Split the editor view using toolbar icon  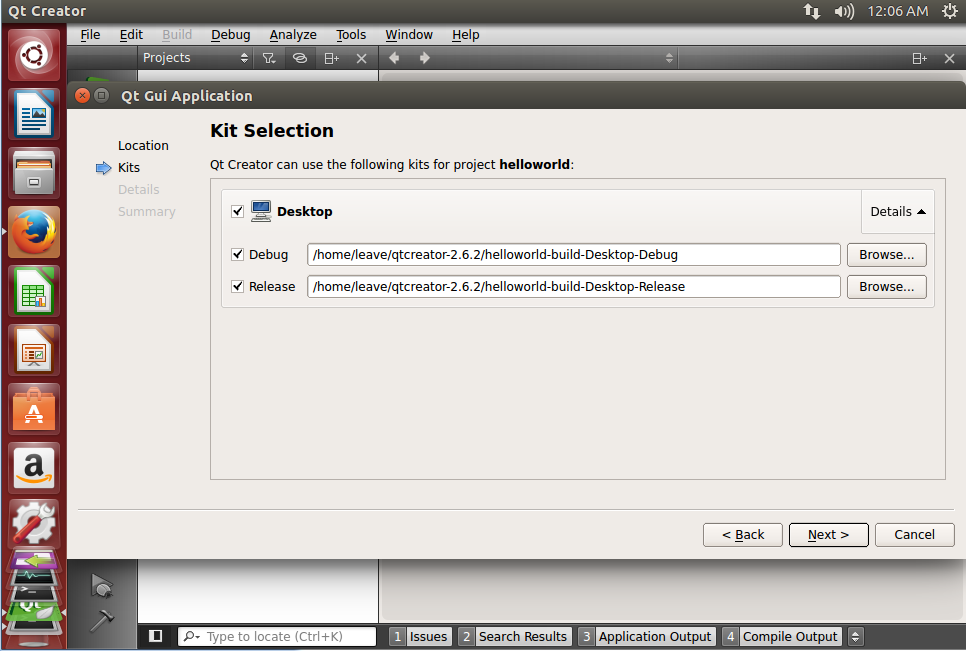click(919, 59)
